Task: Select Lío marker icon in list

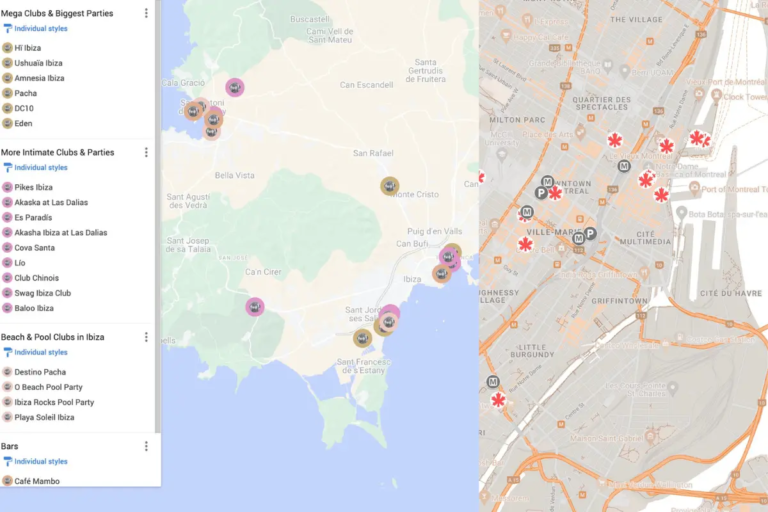Action: 7,263
